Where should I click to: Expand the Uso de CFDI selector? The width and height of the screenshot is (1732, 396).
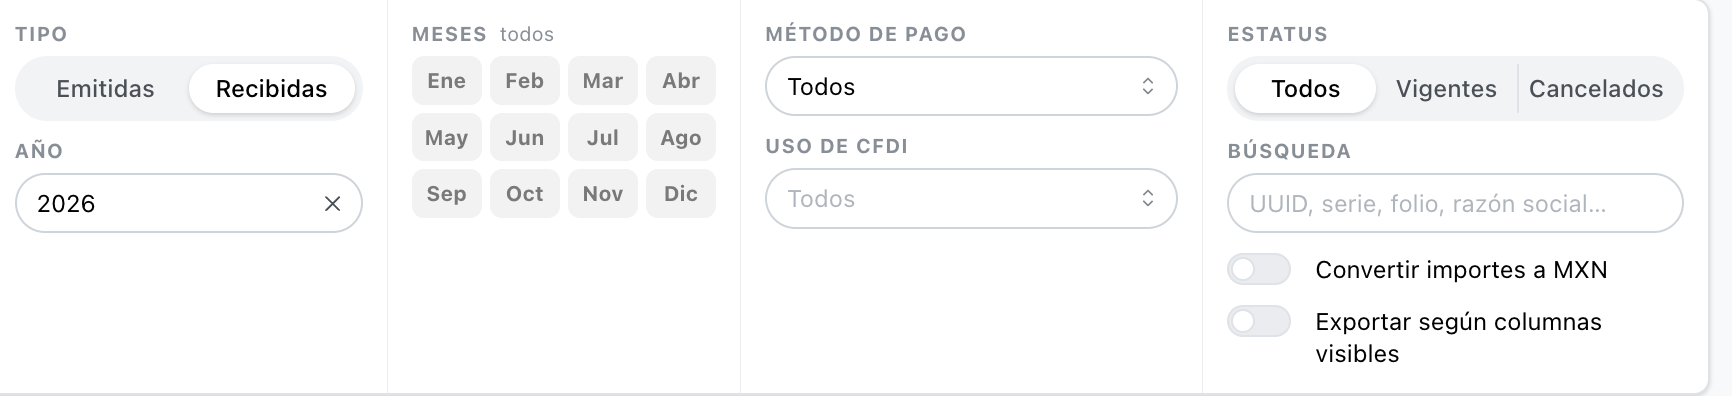pos(971,199)
